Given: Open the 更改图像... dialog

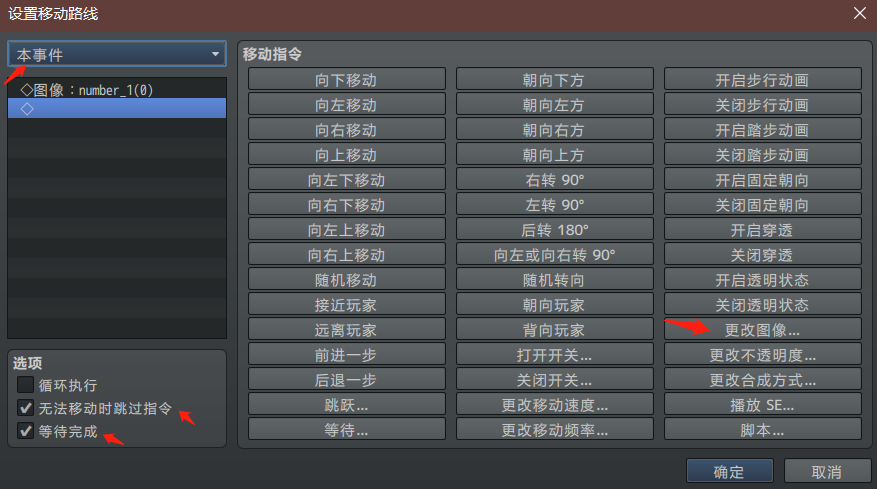Looking at the screenshot, I should pyautogui.click(x=763, y=330).
